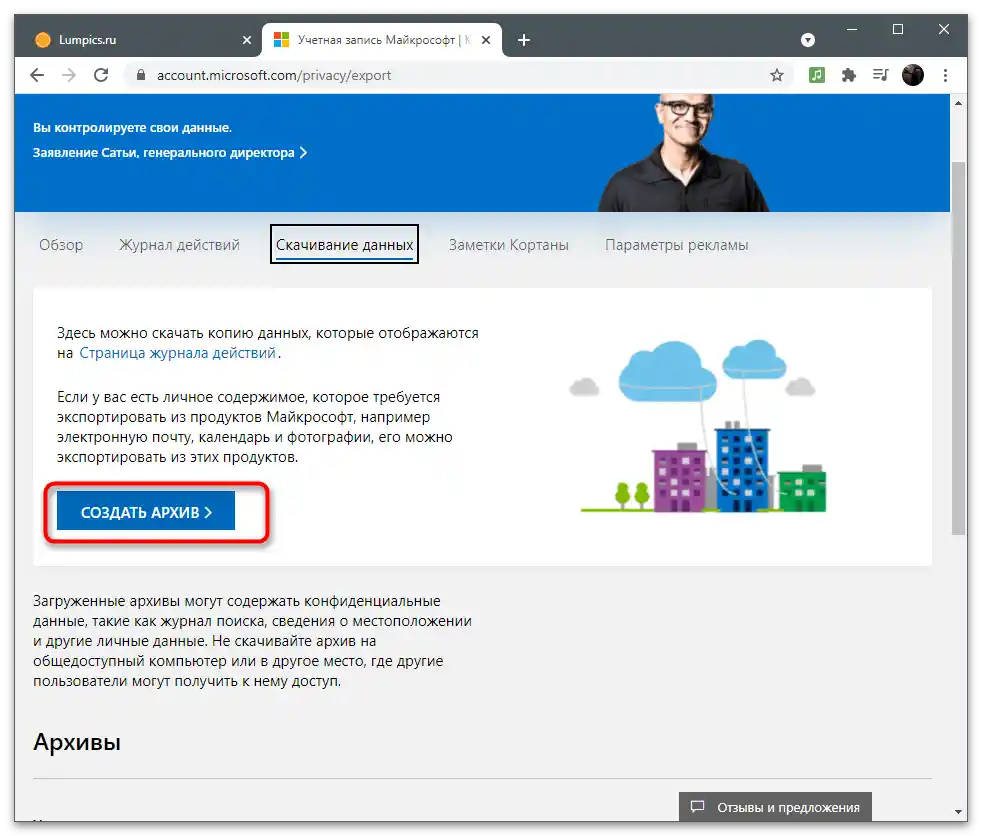Click the Вы контролируете свои данные text
The image size is (982, 836).
coord(132,128)
